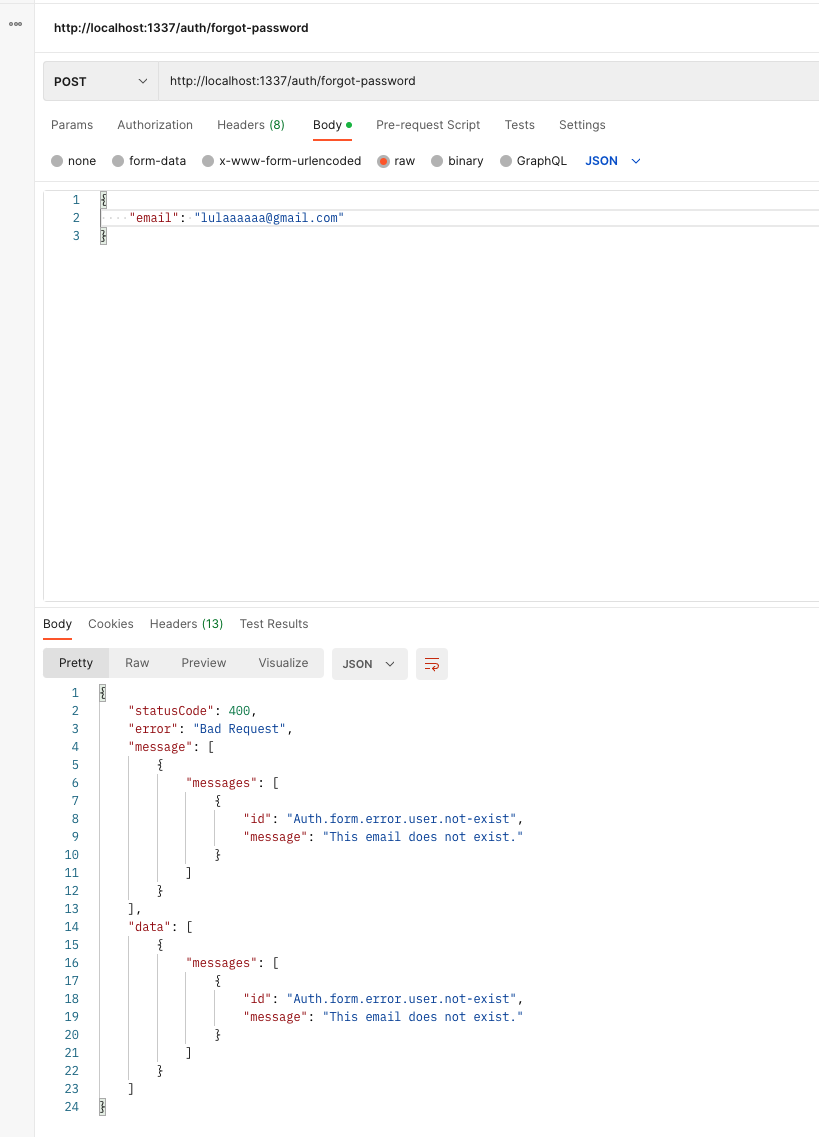
Task: Open the response Cookies tab
Action: (111, 624)
